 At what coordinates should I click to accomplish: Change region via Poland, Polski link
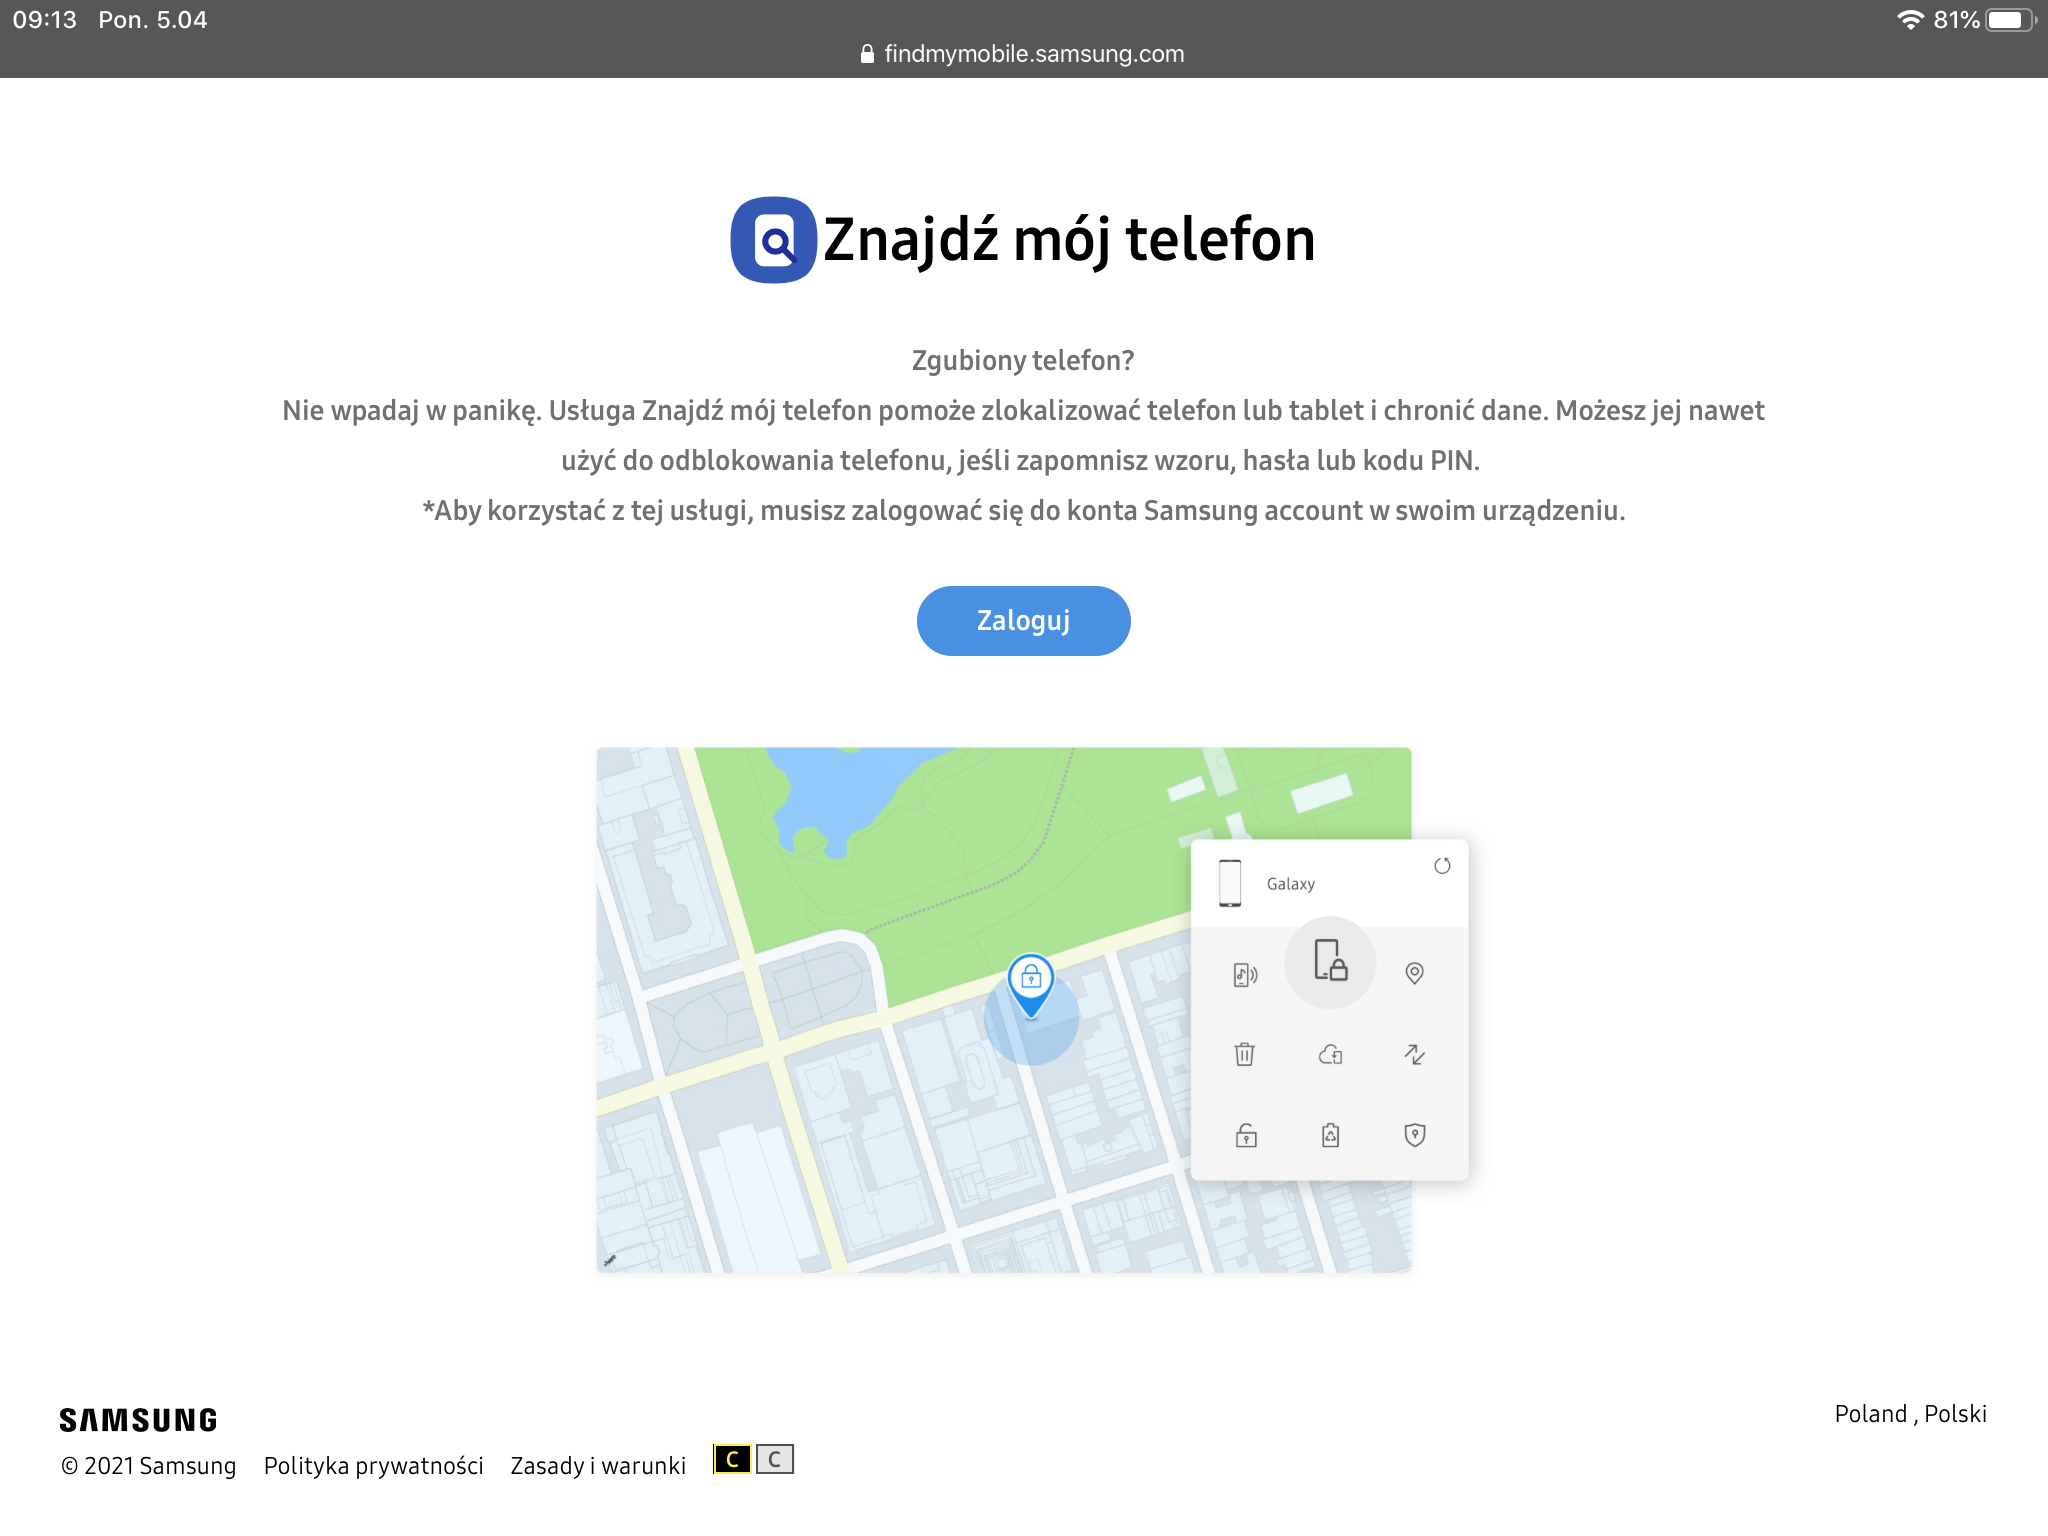click(1910, 1414)
